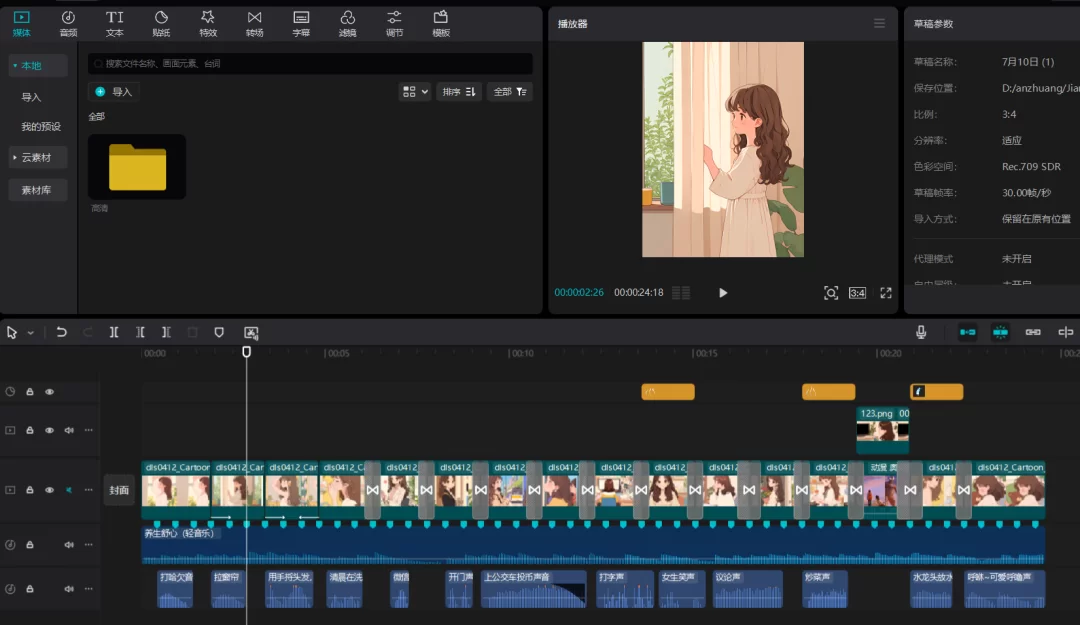This screenshot has height=625, width=1080.
Task: Click the shield marker icon in timeline toolbar
Action: pos(219,332)
